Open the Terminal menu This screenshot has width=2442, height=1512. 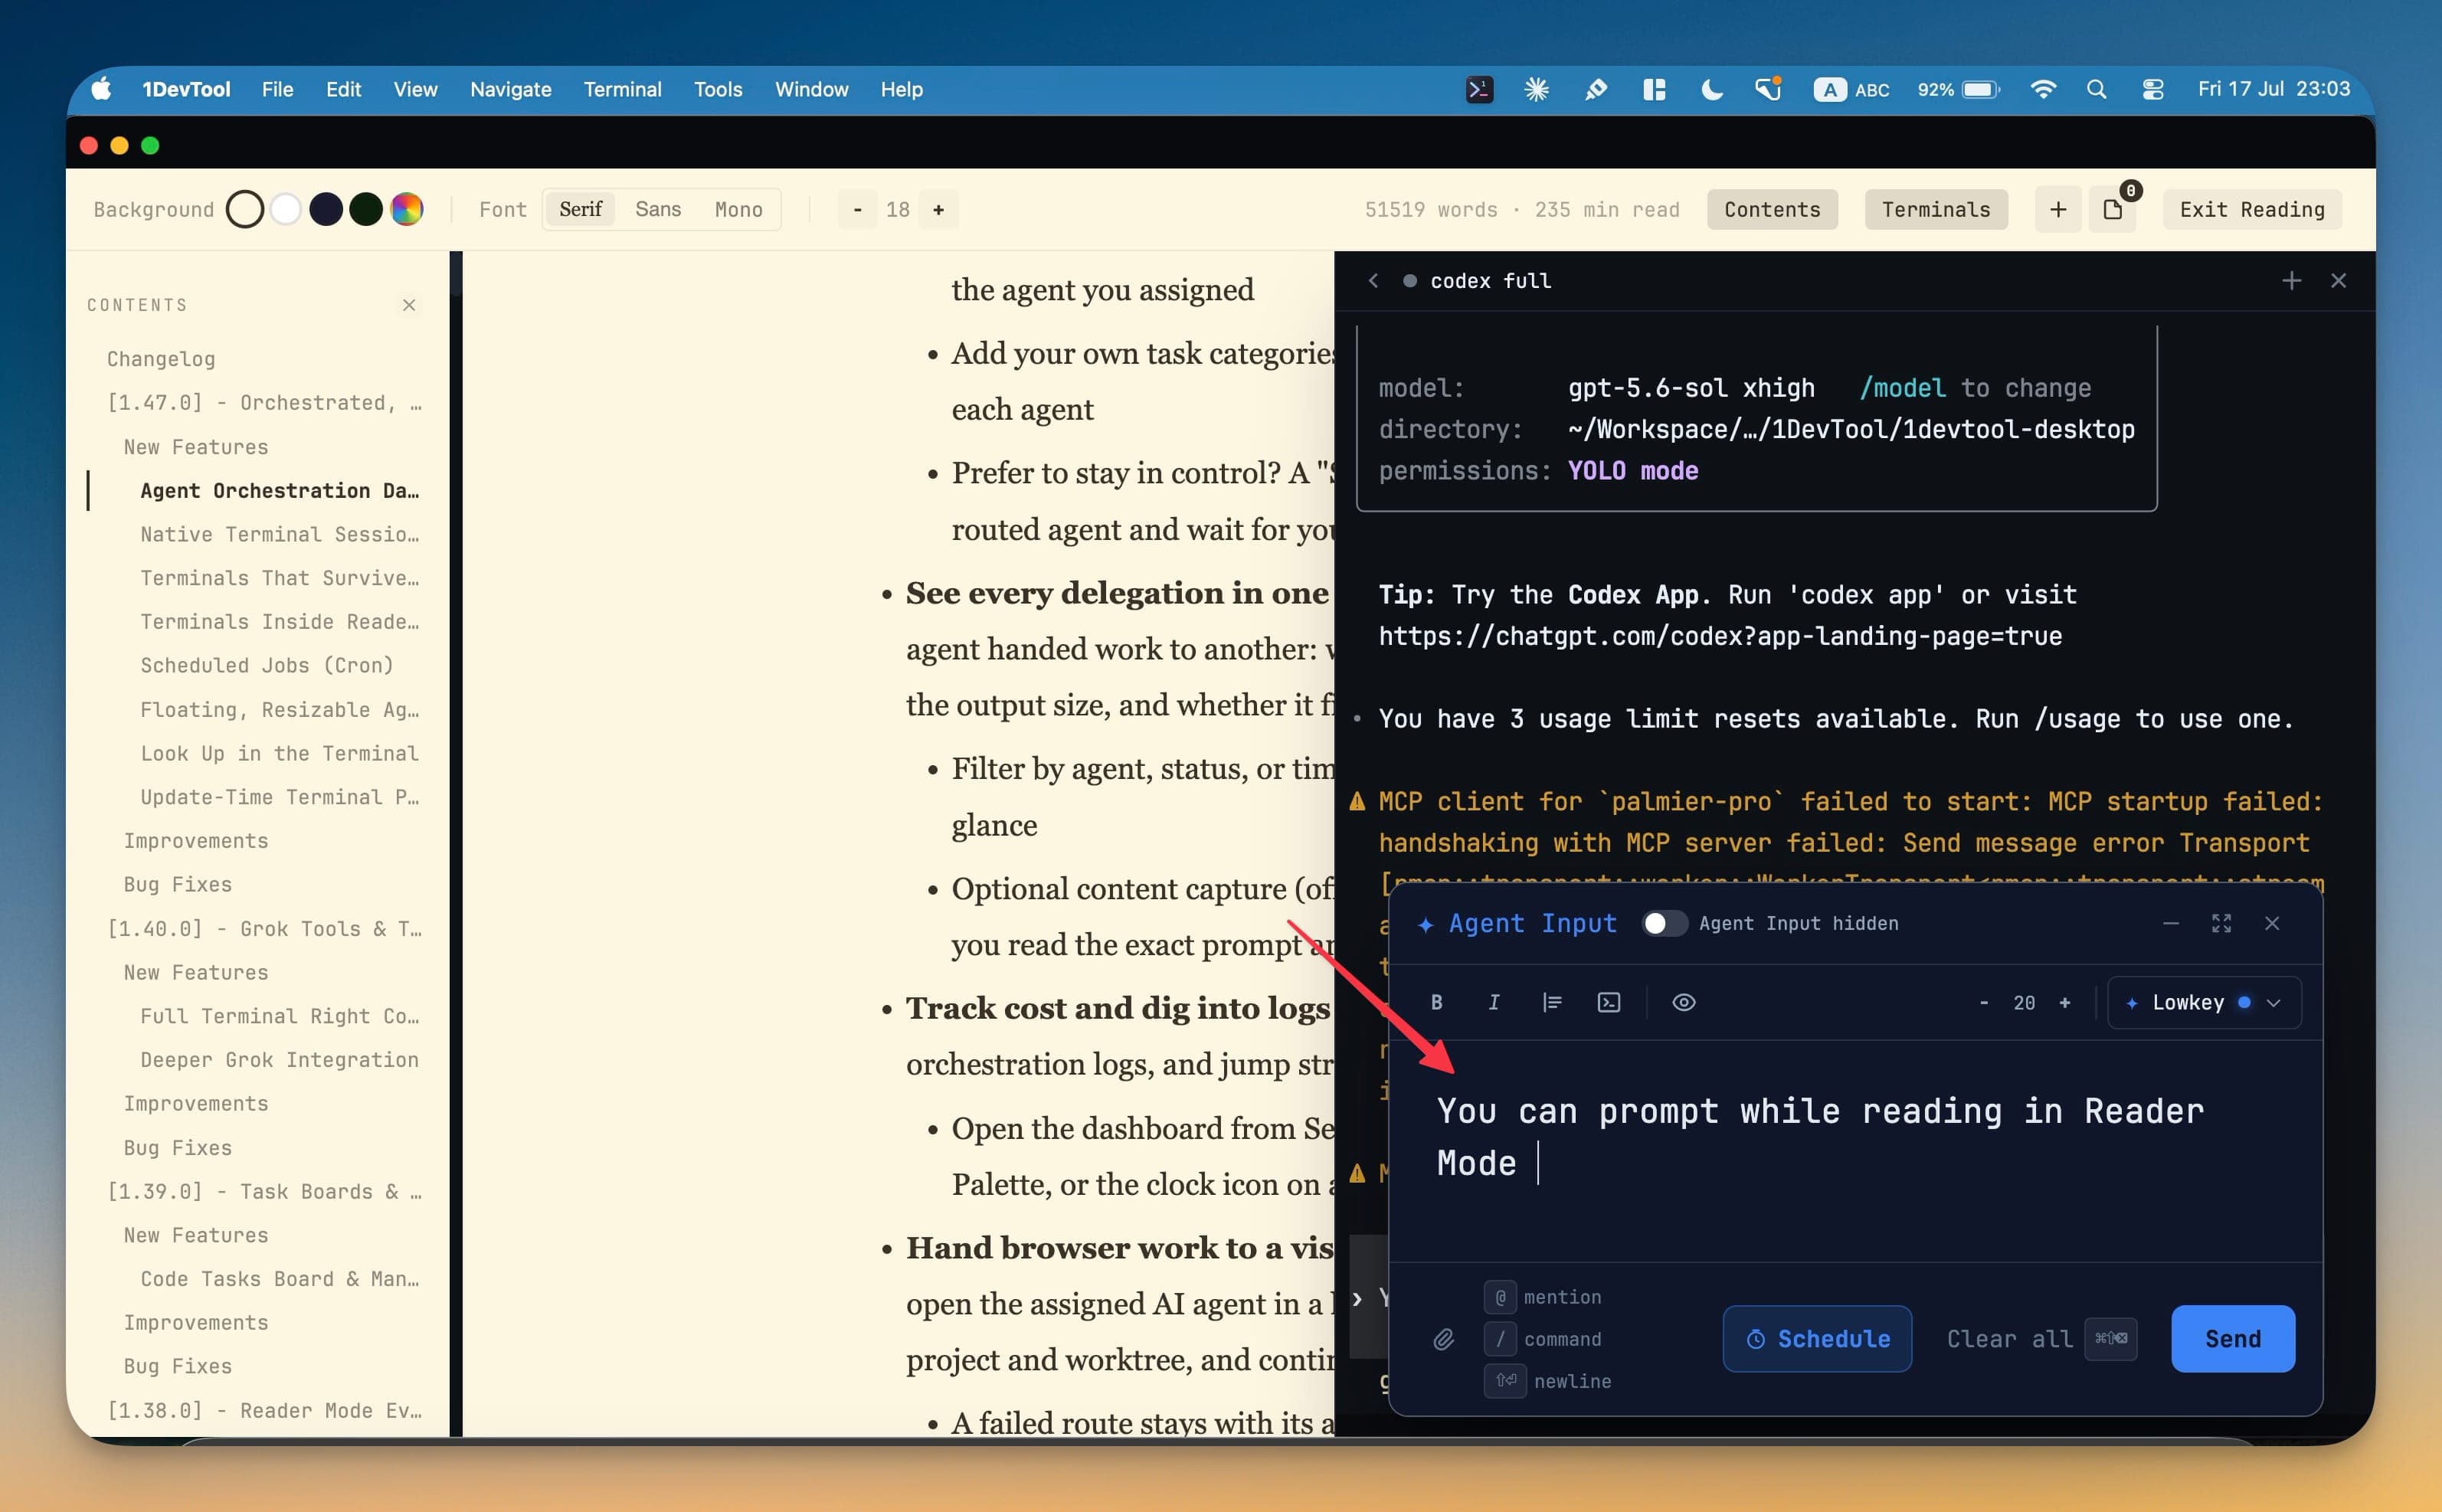pos(622,89)
